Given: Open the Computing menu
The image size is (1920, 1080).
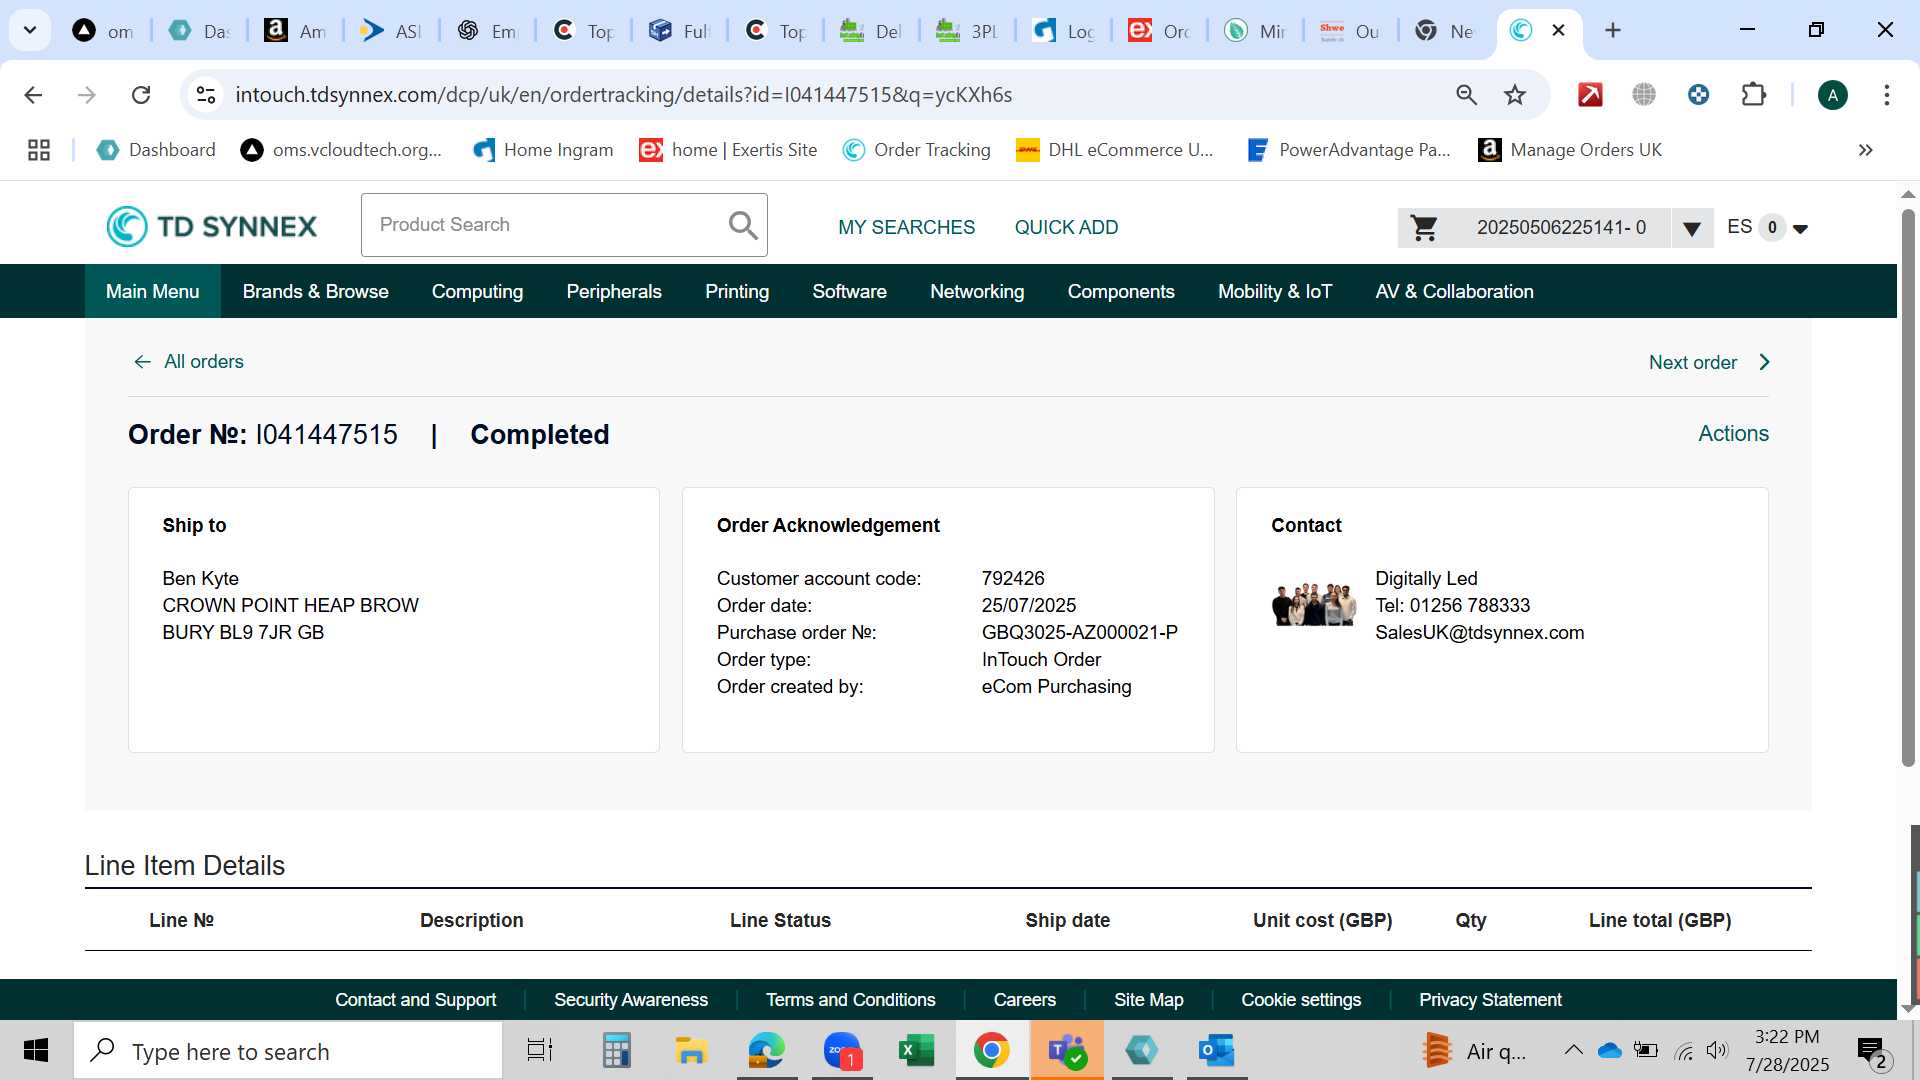Looking at the screenshot, I should (477, 291).
